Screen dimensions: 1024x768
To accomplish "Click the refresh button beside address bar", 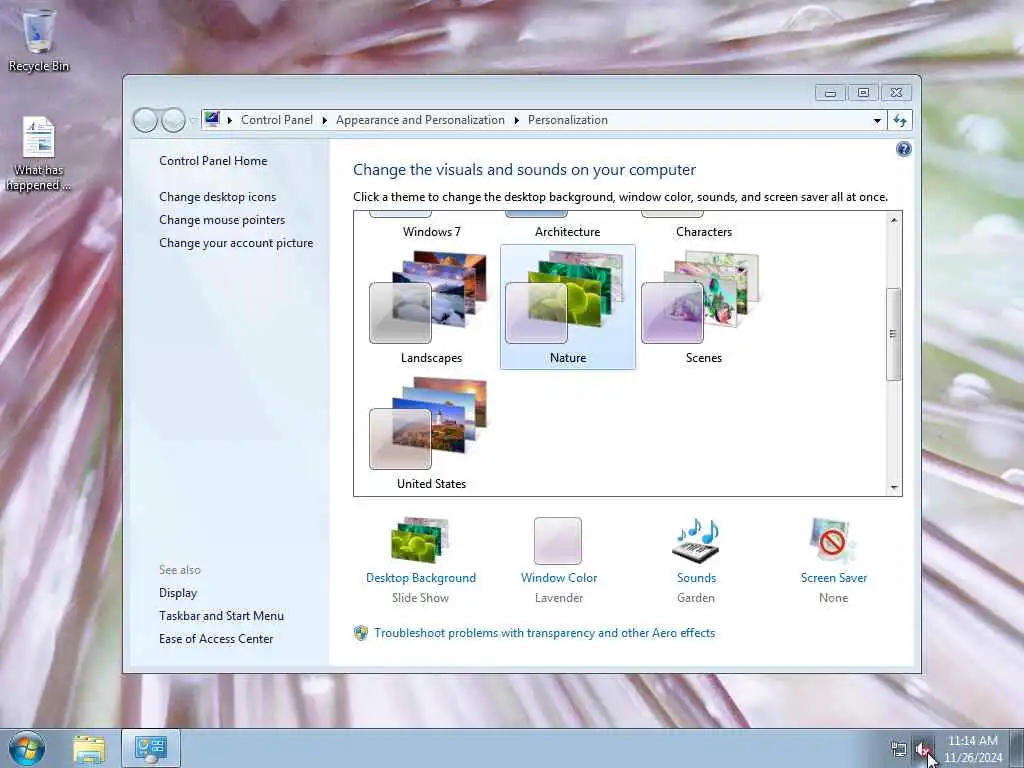I will point(900,120).
